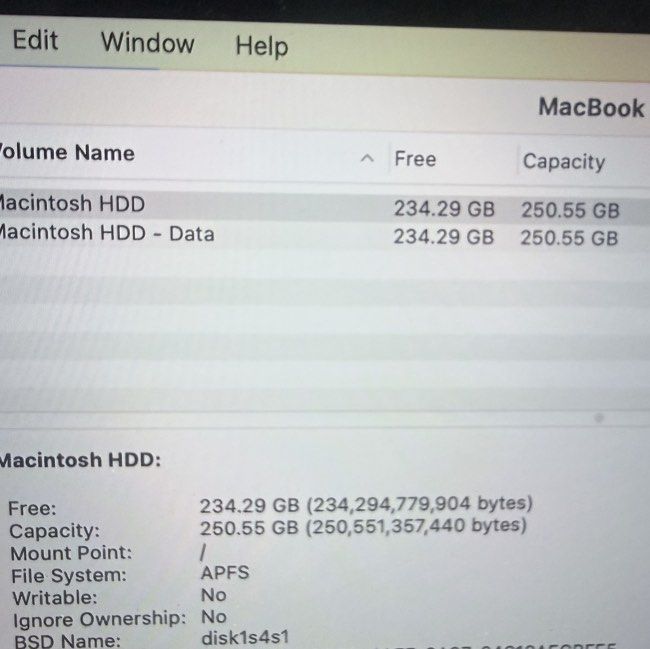Sort by Capacity column header

click(564, 162)
